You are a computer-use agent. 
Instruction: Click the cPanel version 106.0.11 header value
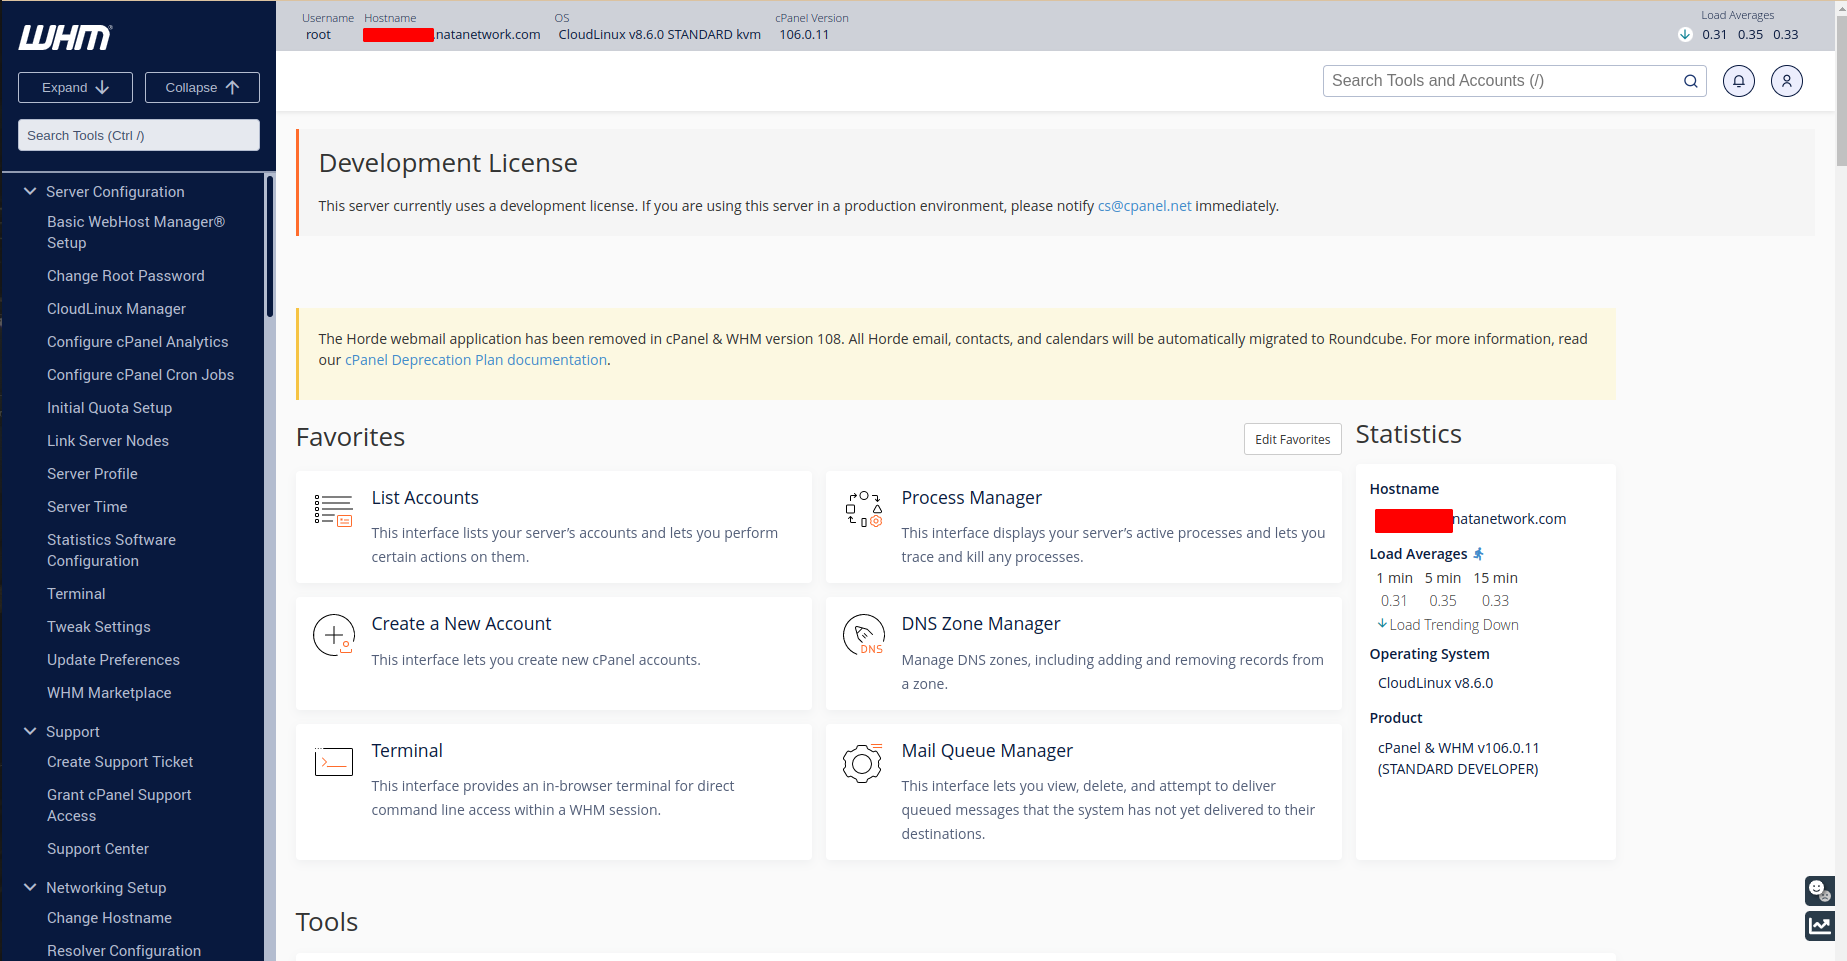[804, 35]
